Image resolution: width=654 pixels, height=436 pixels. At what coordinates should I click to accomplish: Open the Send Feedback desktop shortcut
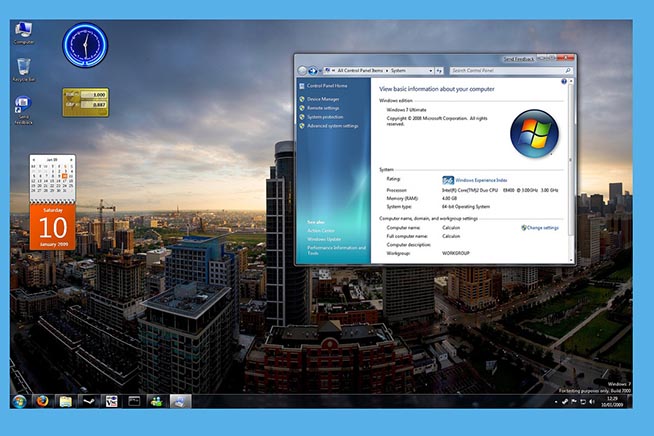pyautogui.click(x=23, y=110)
